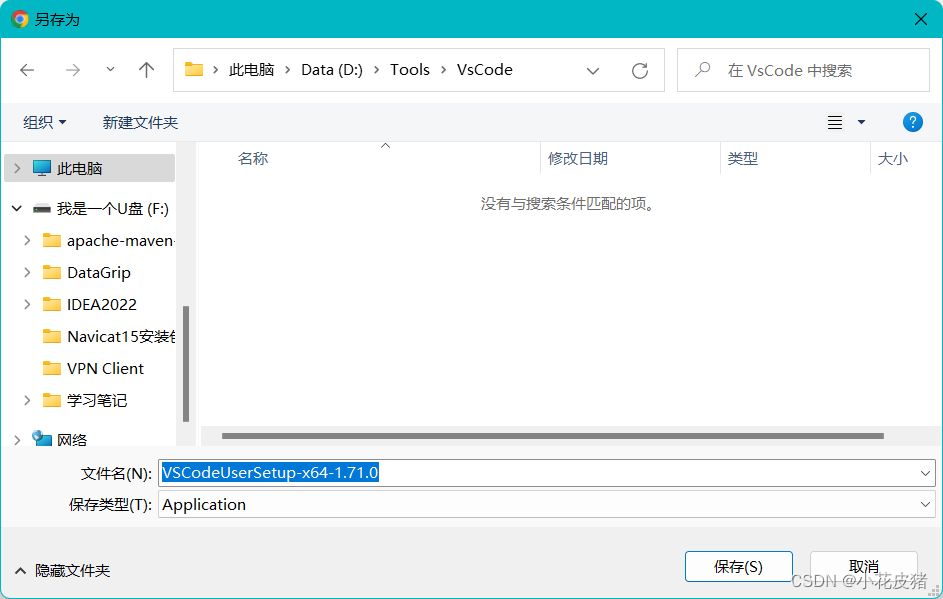Collapse the 我是一个U盘 (F:) drive
The height and width of the screenshot is (599, 943).
[16, 208]
